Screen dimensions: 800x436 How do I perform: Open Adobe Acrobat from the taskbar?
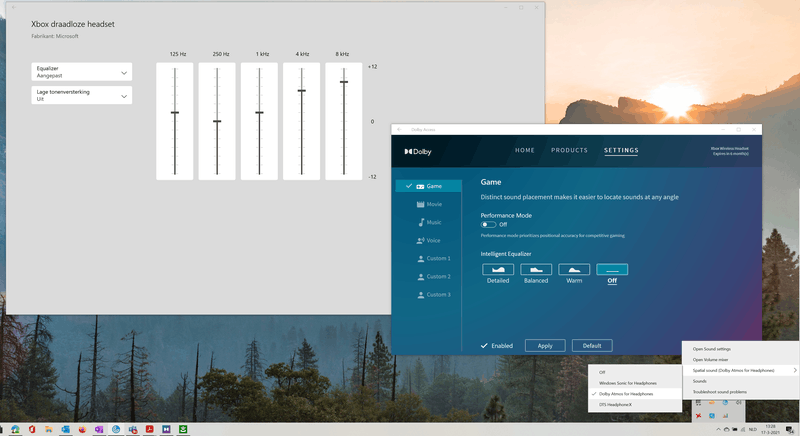[149, 429]
